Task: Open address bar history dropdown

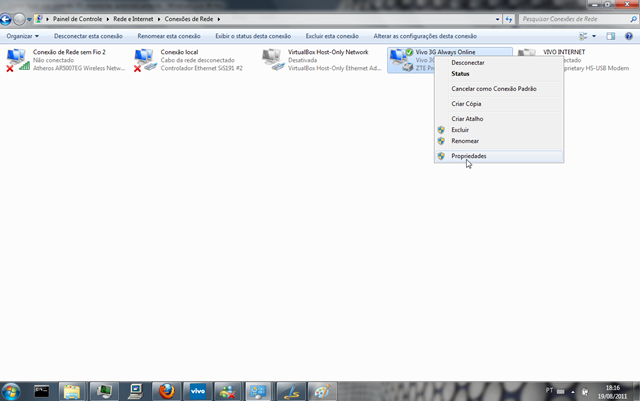Action: point(497,19)
